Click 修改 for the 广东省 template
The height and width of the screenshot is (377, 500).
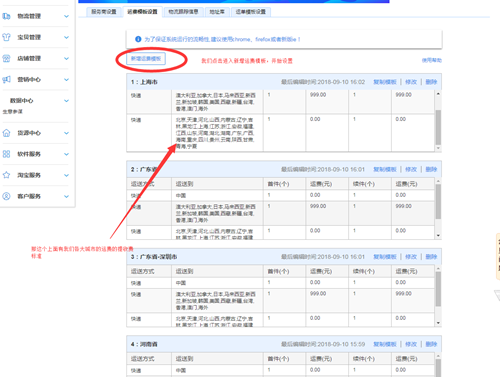(411, 169)
